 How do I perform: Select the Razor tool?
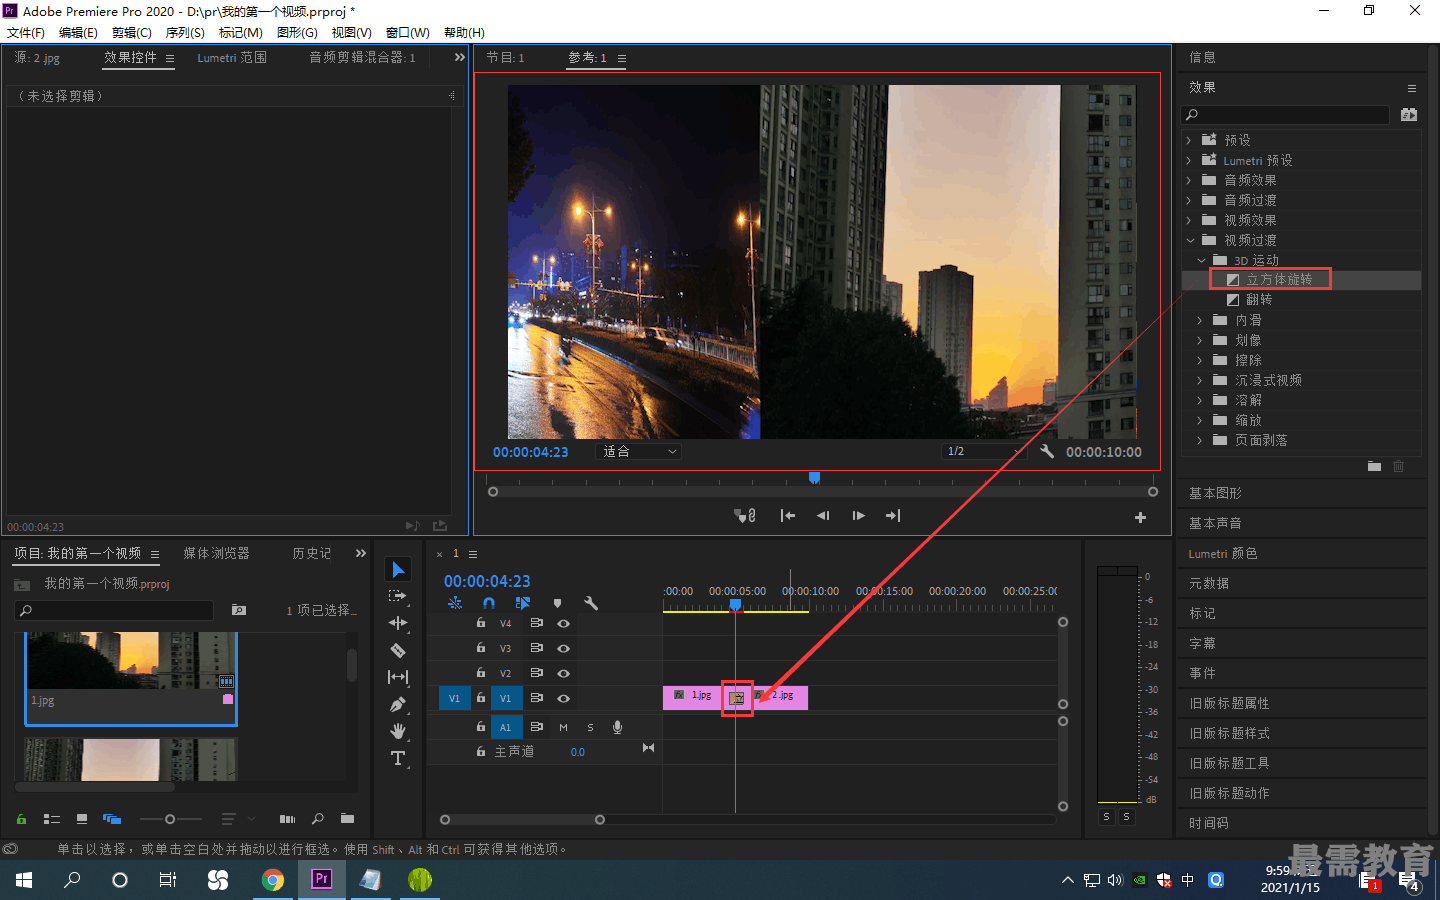pos(398,650)
